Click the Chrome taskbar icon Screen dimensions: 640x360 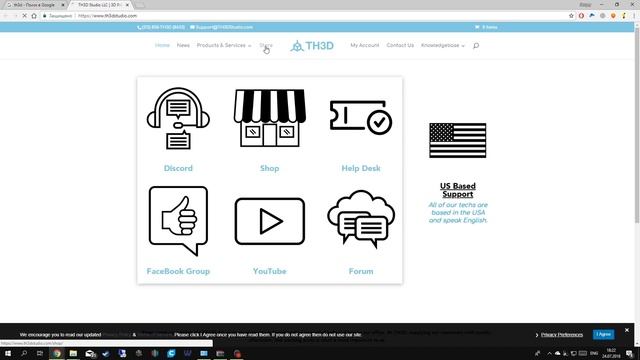tap(57, 353)
